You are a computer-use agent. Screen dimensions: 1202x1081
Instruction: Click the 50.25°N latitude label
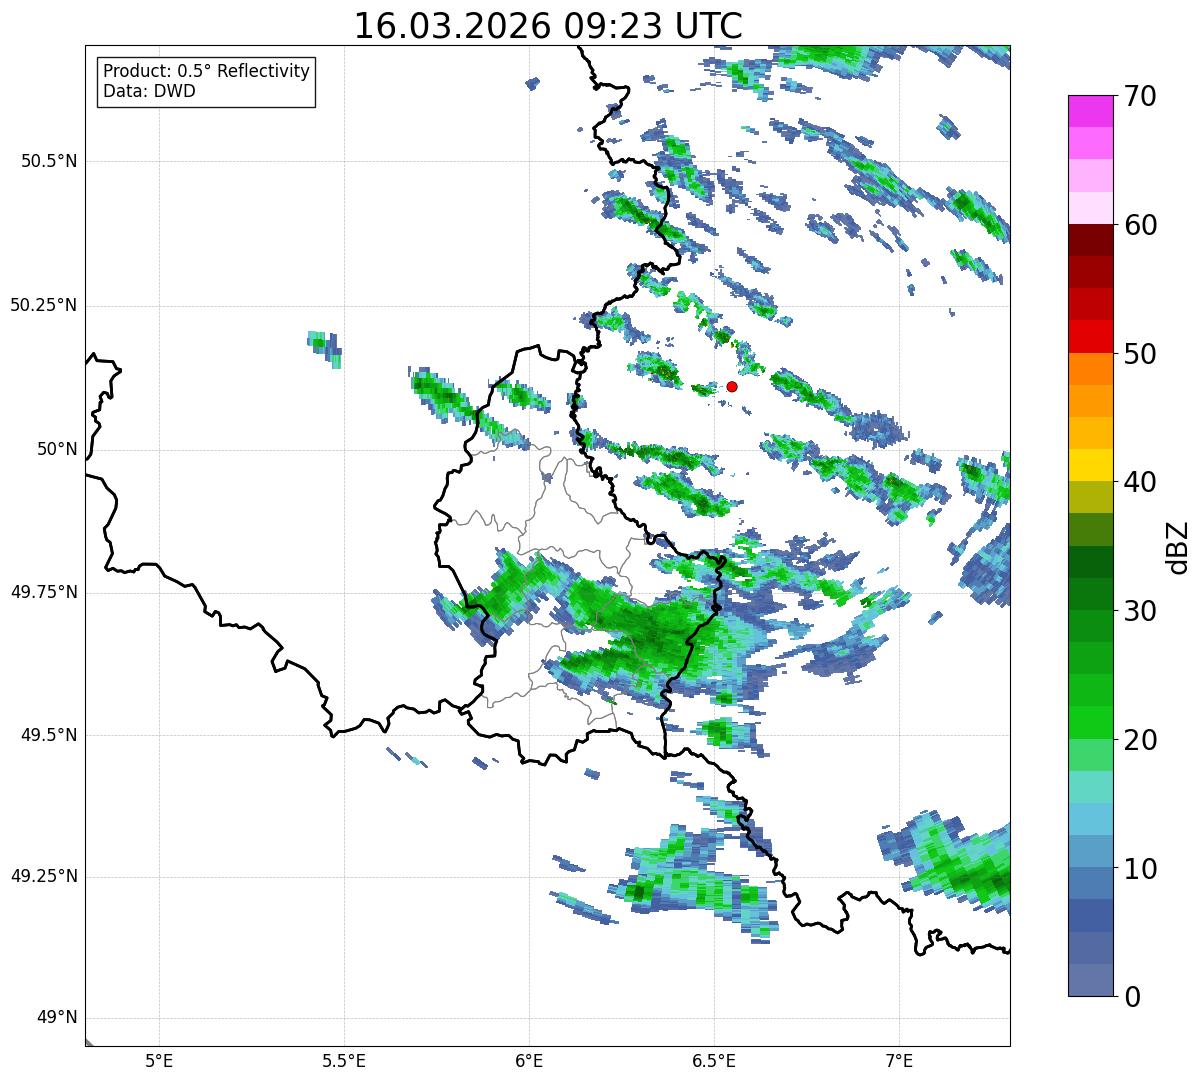43,305
